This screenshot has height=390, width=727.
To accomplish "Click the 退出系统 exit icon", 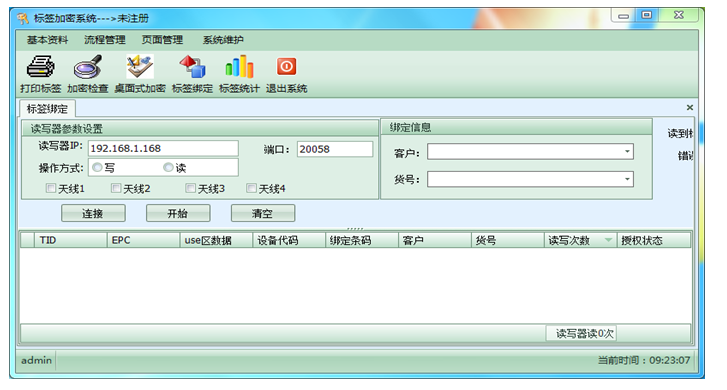I will click(x=286, y=74).
